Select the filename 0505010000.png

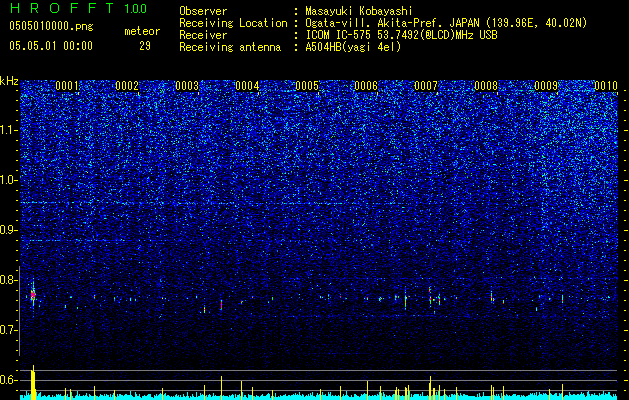[51, 26]
